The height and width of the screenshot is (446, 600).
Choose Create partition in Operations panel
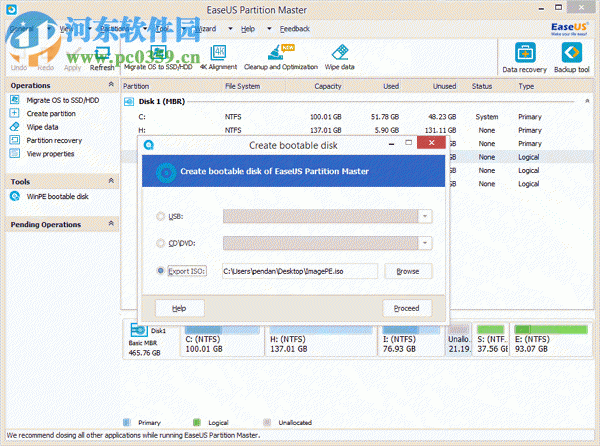[x=51, y=114]
